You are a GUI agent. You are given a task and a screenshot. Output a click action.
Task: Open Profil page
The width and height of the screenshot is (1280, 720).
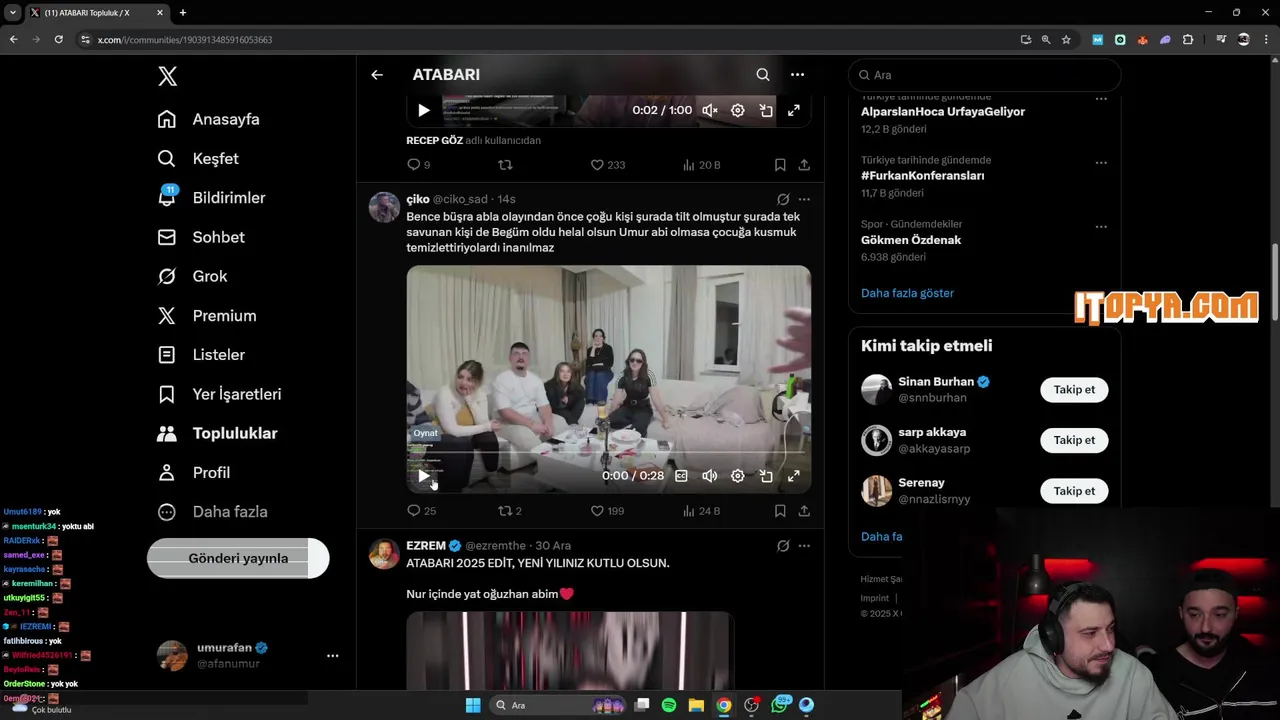pos(194,472)
